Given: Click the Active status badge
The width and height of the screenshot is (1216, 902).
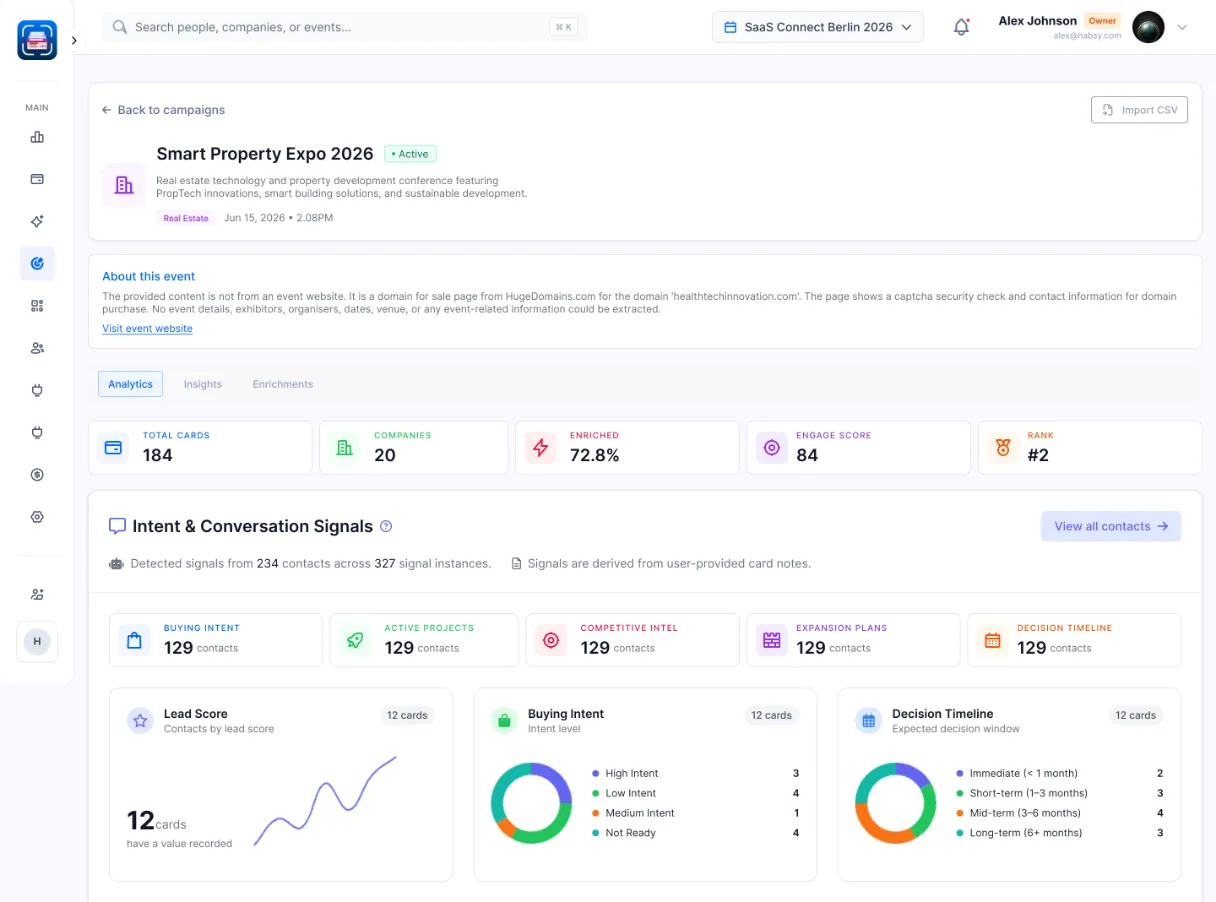Looking at the screenshot, I should tap(410, 154).
